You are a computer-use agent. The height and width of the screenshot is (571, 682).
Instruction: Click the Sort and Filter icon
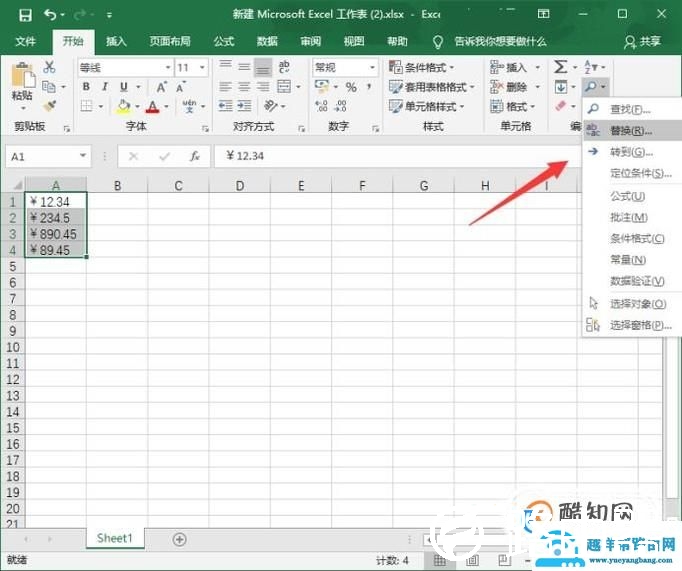[x=590, y=67]
